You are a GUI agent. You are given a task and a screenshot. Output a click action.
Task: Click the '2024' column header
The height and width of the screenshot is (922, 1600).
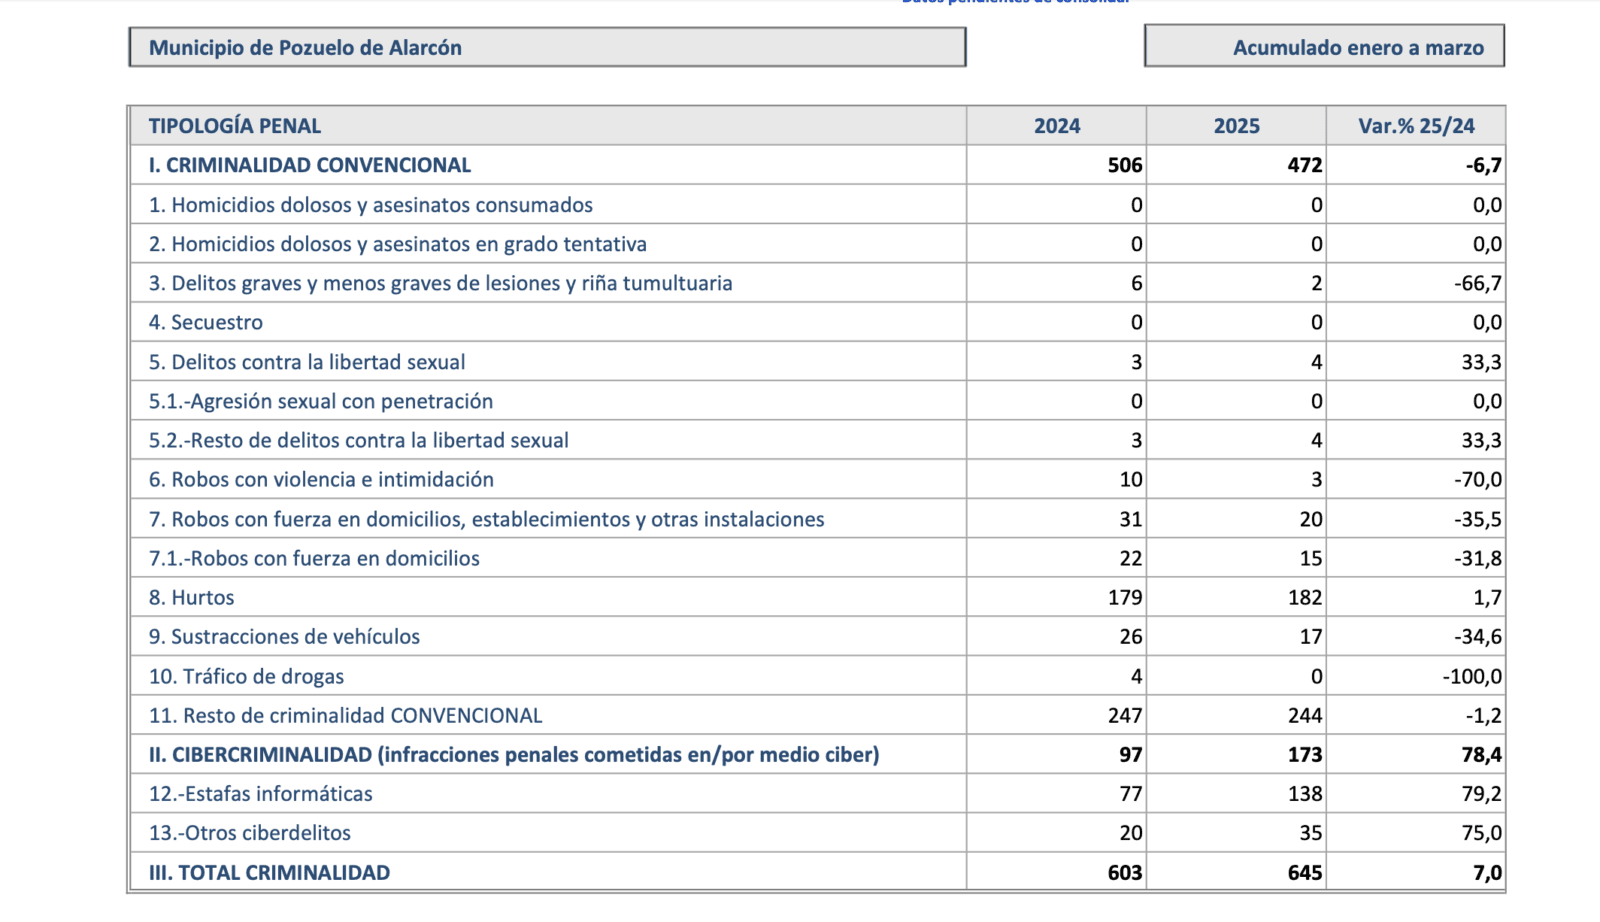1057,126
